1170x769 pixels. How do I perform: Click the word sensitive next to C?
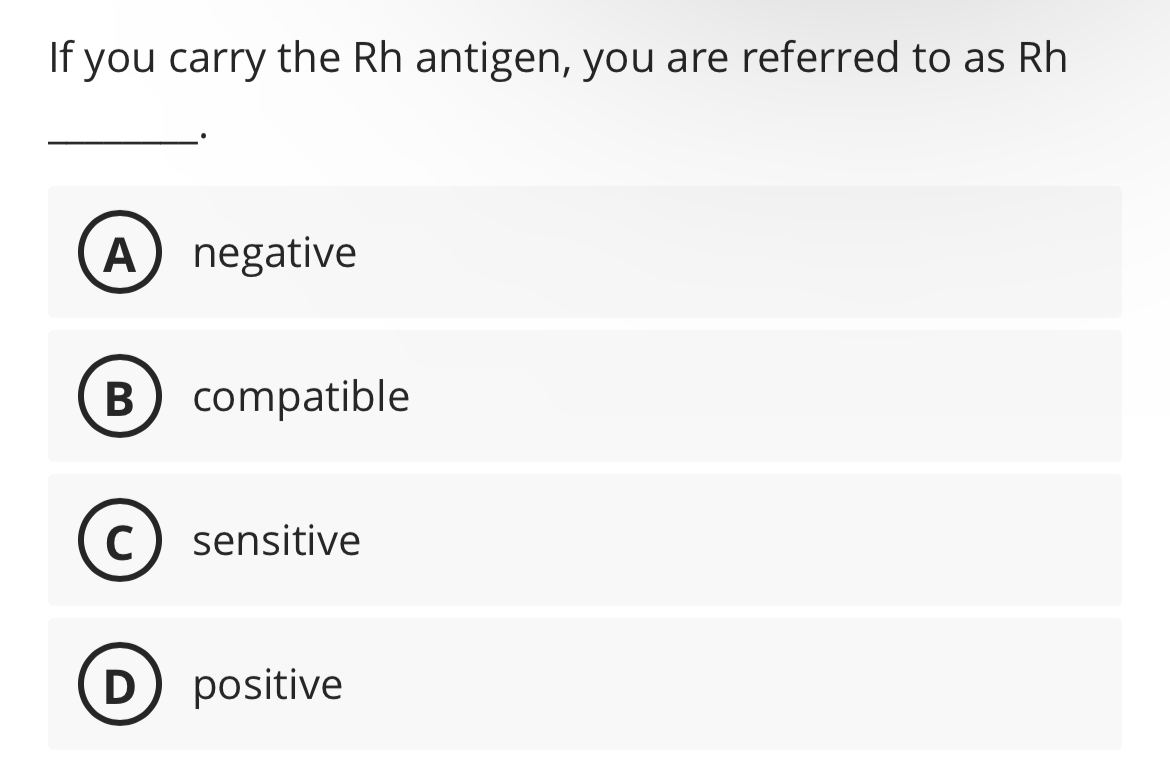[x=277, y=540]
